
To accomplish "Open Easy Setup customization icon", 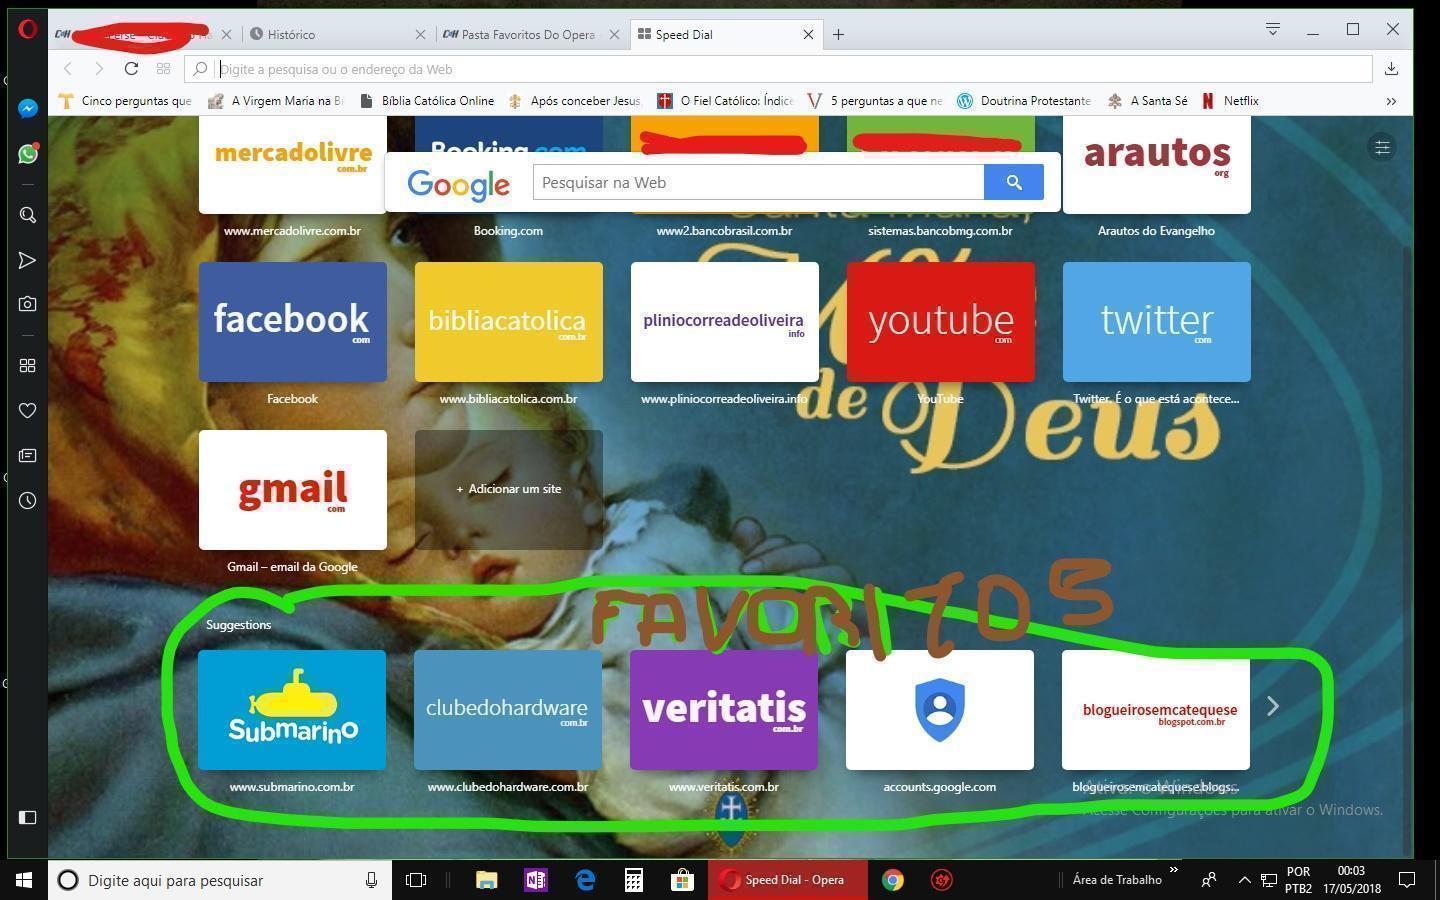I will coord(1382,147).
